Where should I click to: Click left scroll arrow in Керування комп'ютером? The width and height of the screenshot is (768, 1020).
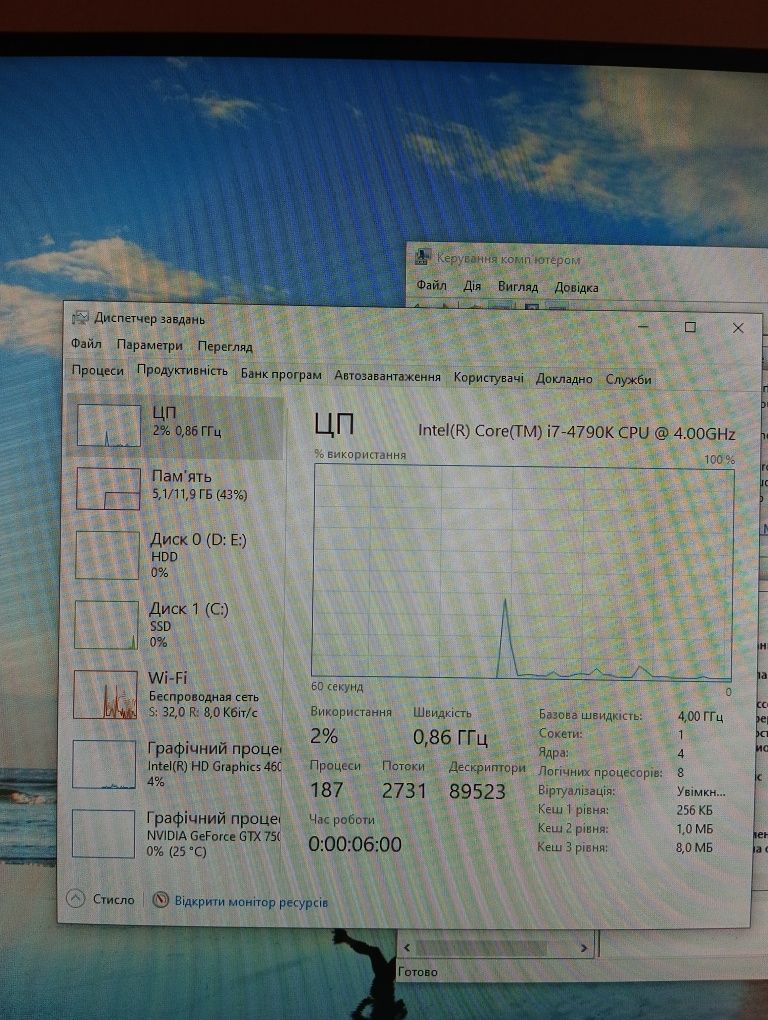click(x=407, y=948)
